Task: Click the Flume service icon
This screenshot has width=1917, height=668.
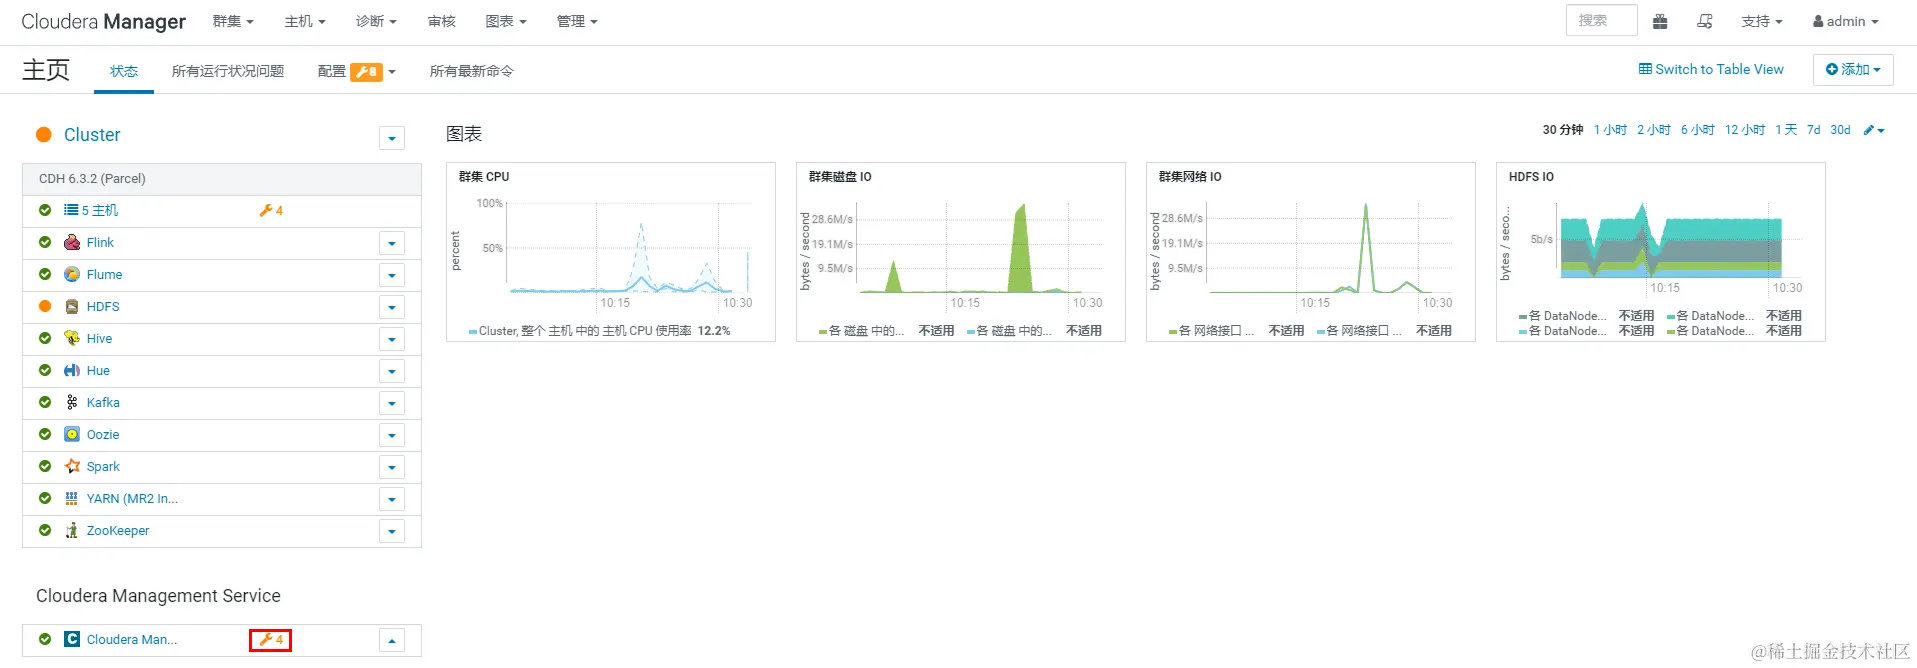Action: (x=72, y=274)
